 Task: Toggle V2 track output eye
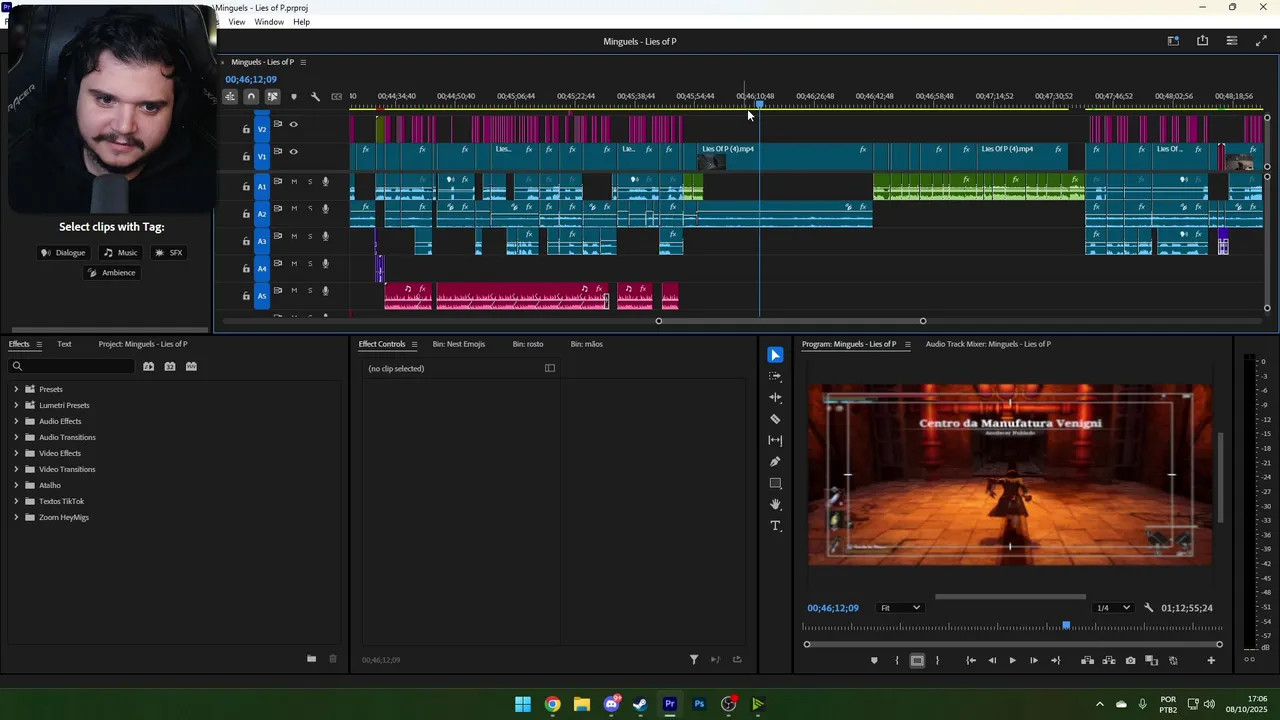(x=293, y=124)
